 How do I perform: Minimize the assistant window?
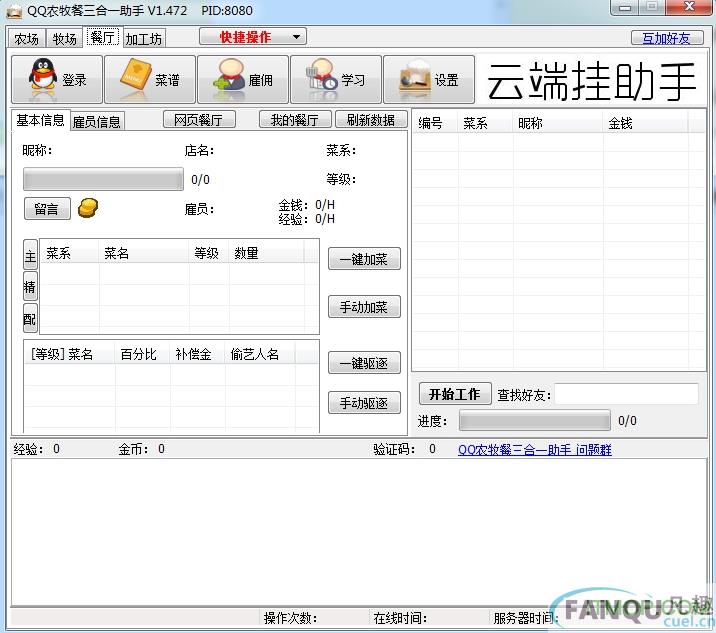coord(626,7)
